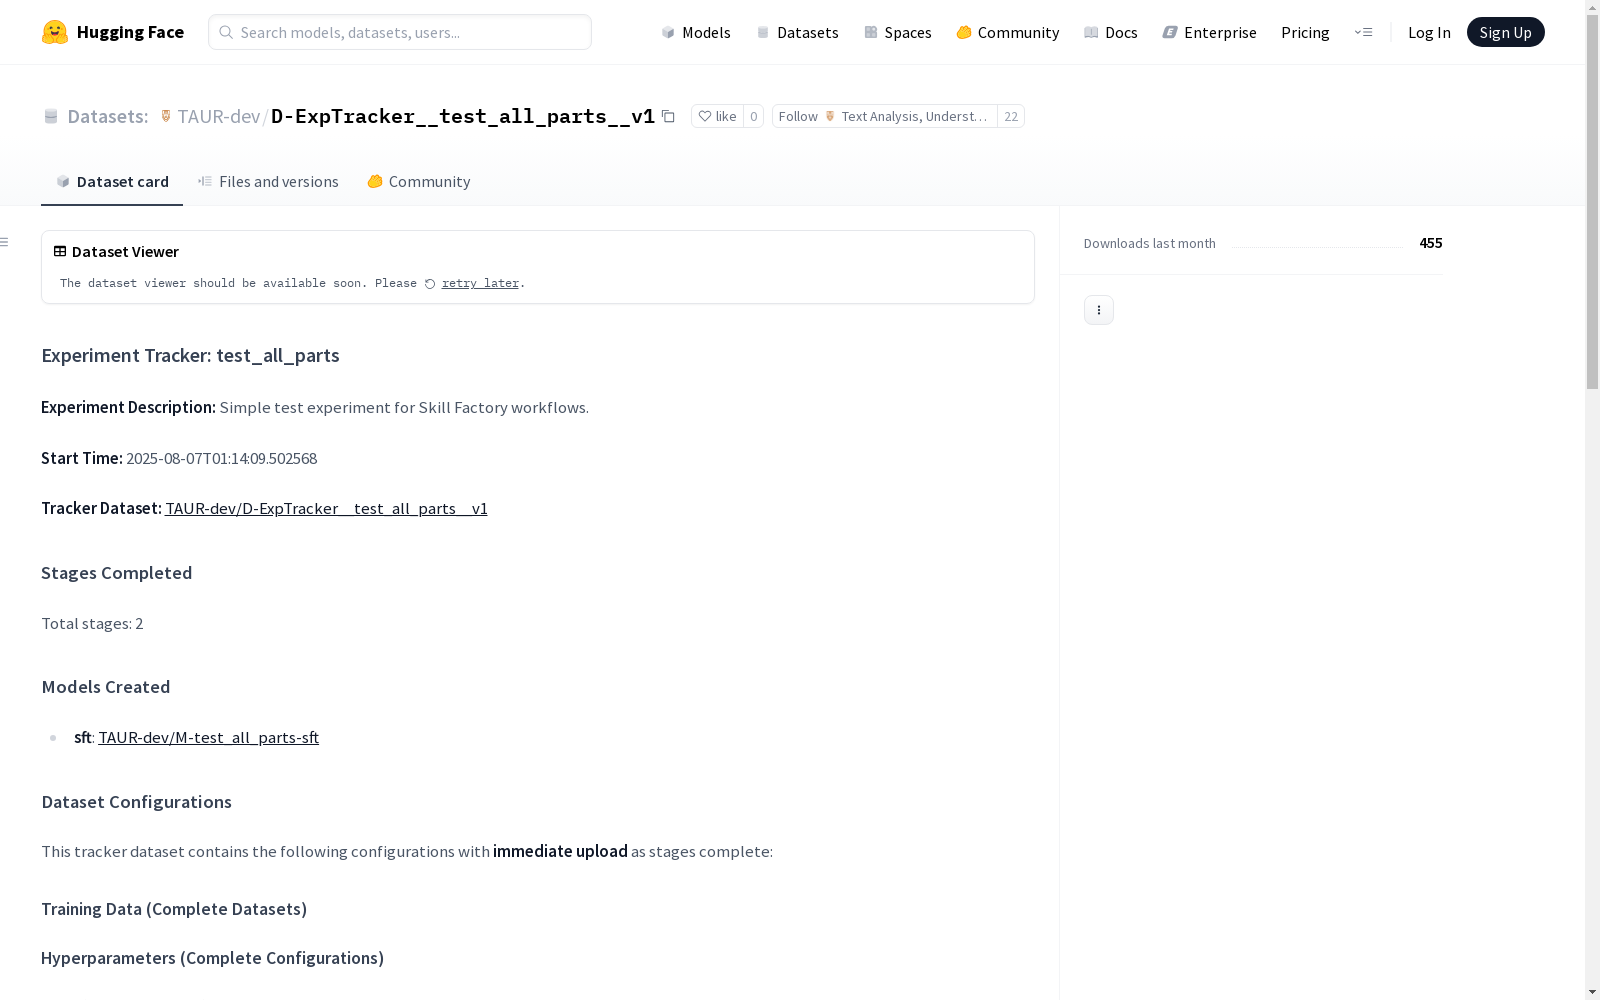The image size is (1600, 1000).
Task: Click the scrollbar up arrow
Action: point(1592,7)
